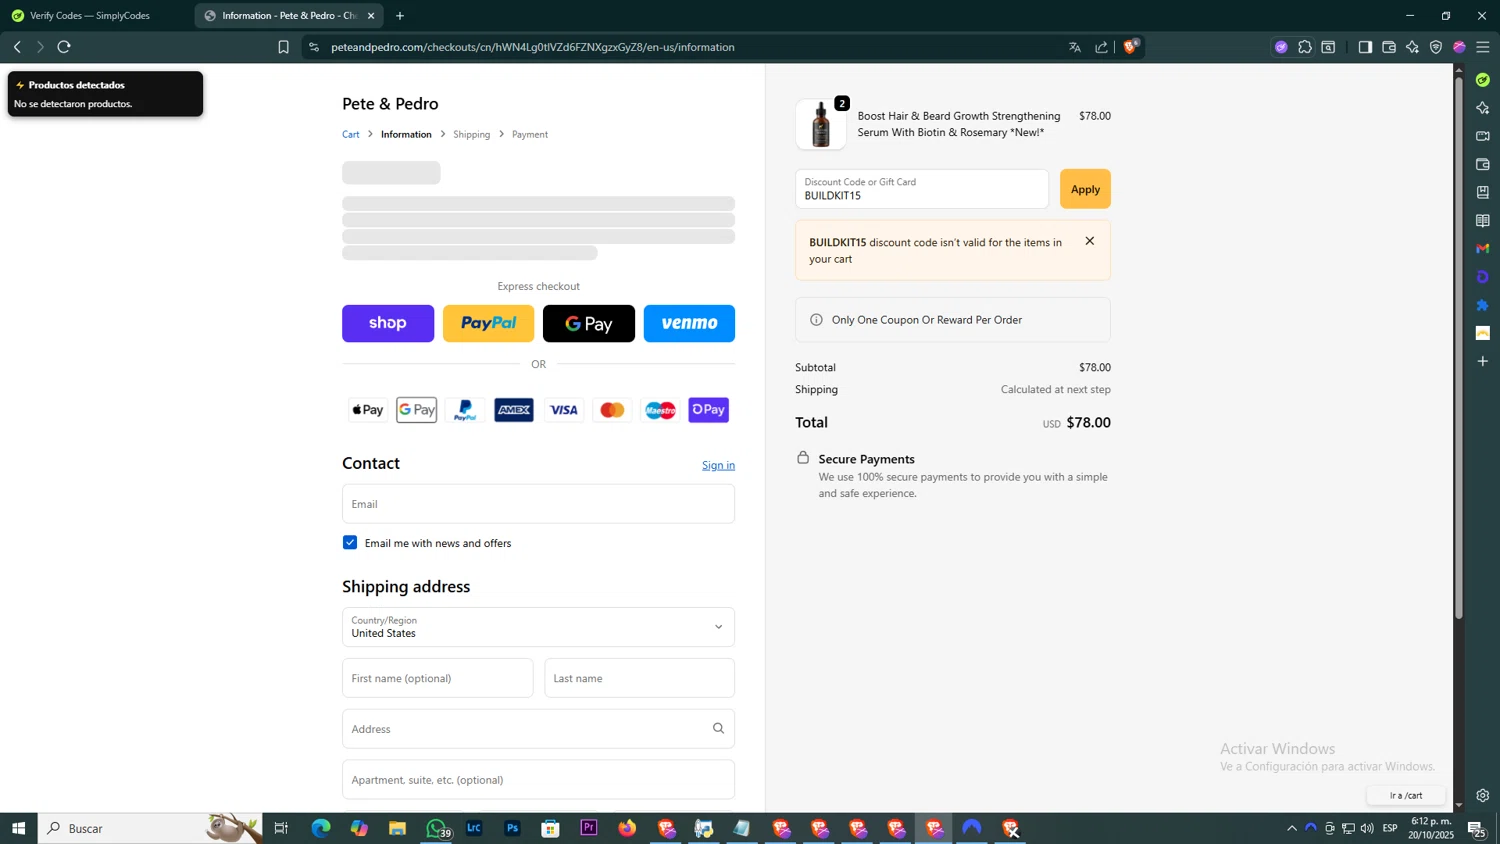The image size is (1500, 844).
Task: Click the Payment breadcrumb step
Action: 530,134
